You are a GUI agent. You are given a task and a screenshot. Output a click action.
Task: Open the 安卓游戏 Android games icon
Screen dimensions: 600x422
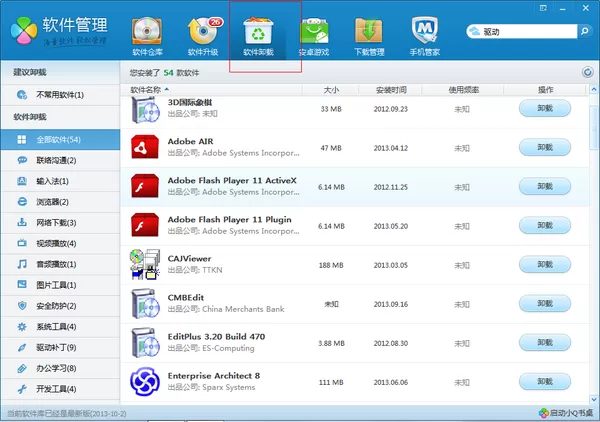(x=314, y=31)
